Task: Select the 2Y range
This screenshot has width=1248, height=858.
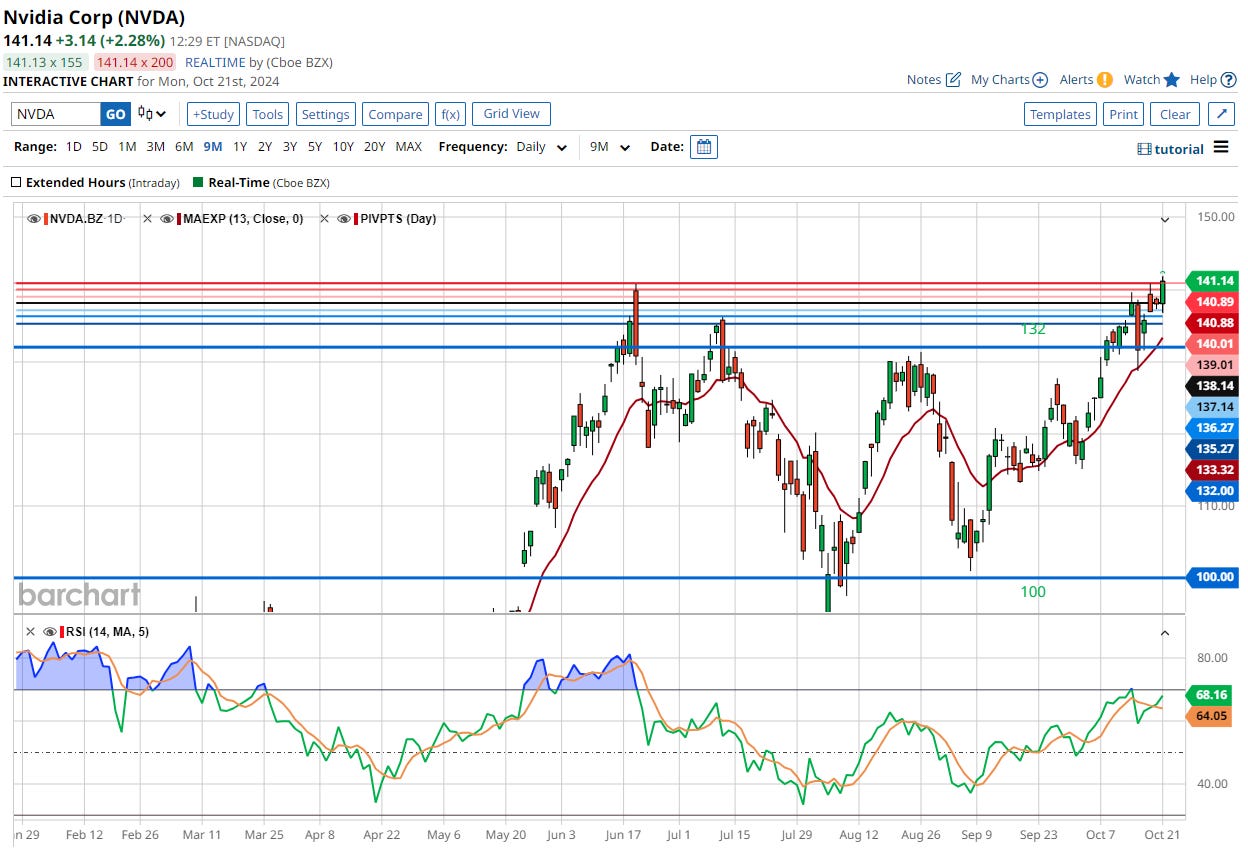Action: point(265,147)
